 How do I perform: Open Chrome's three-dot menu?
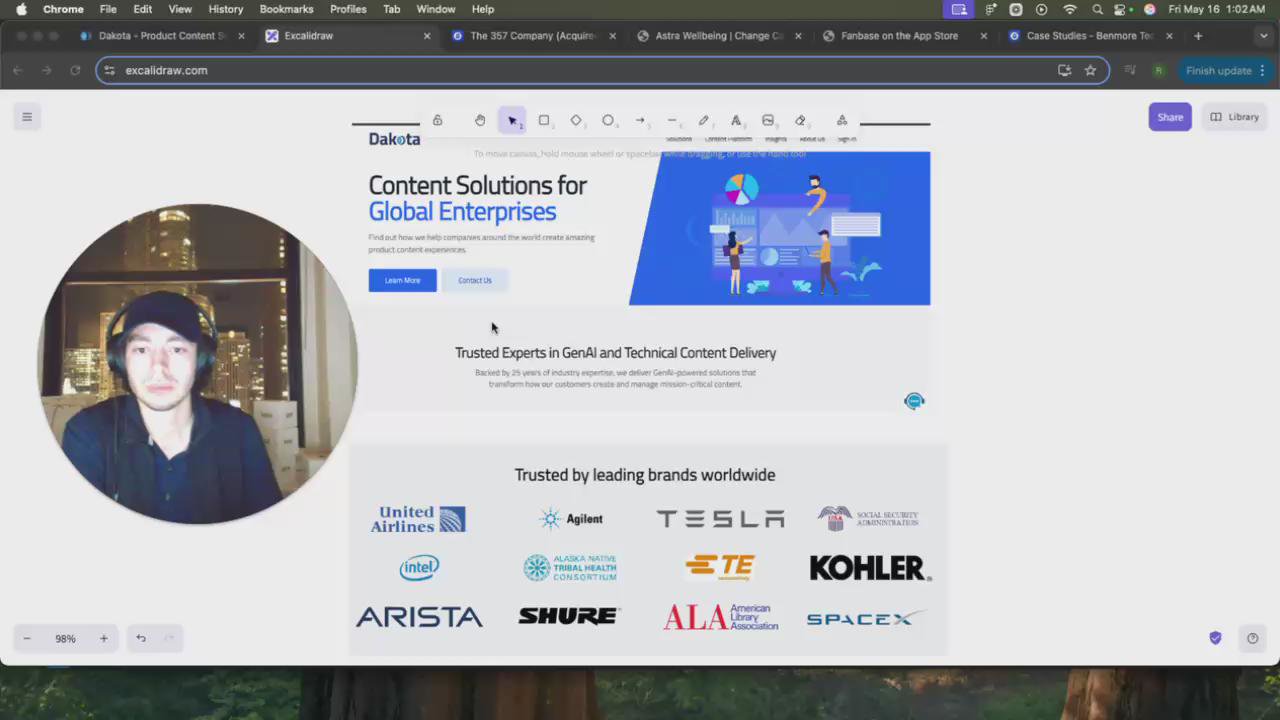(1262, 71)
